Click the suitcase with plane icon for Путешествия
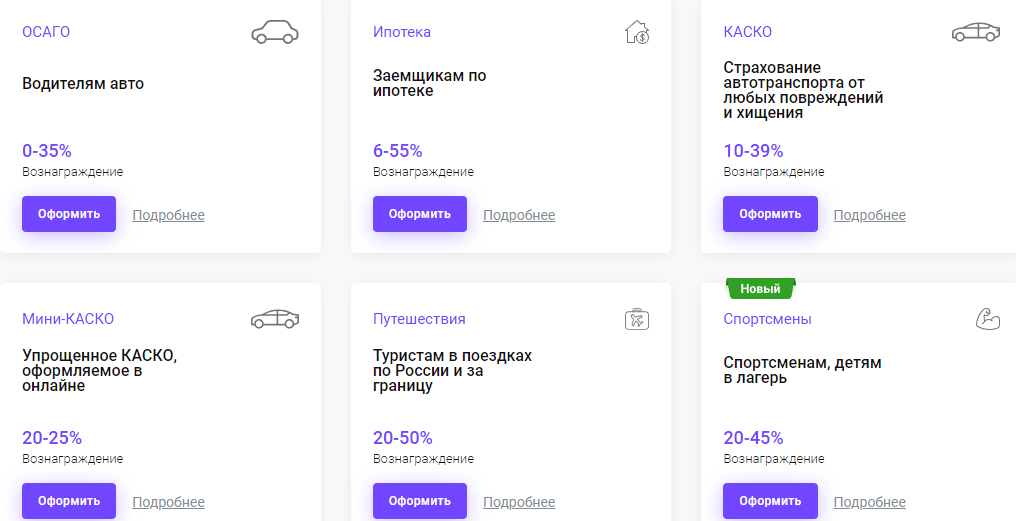The image size is (1016, 521). click(x=637, y=319)
